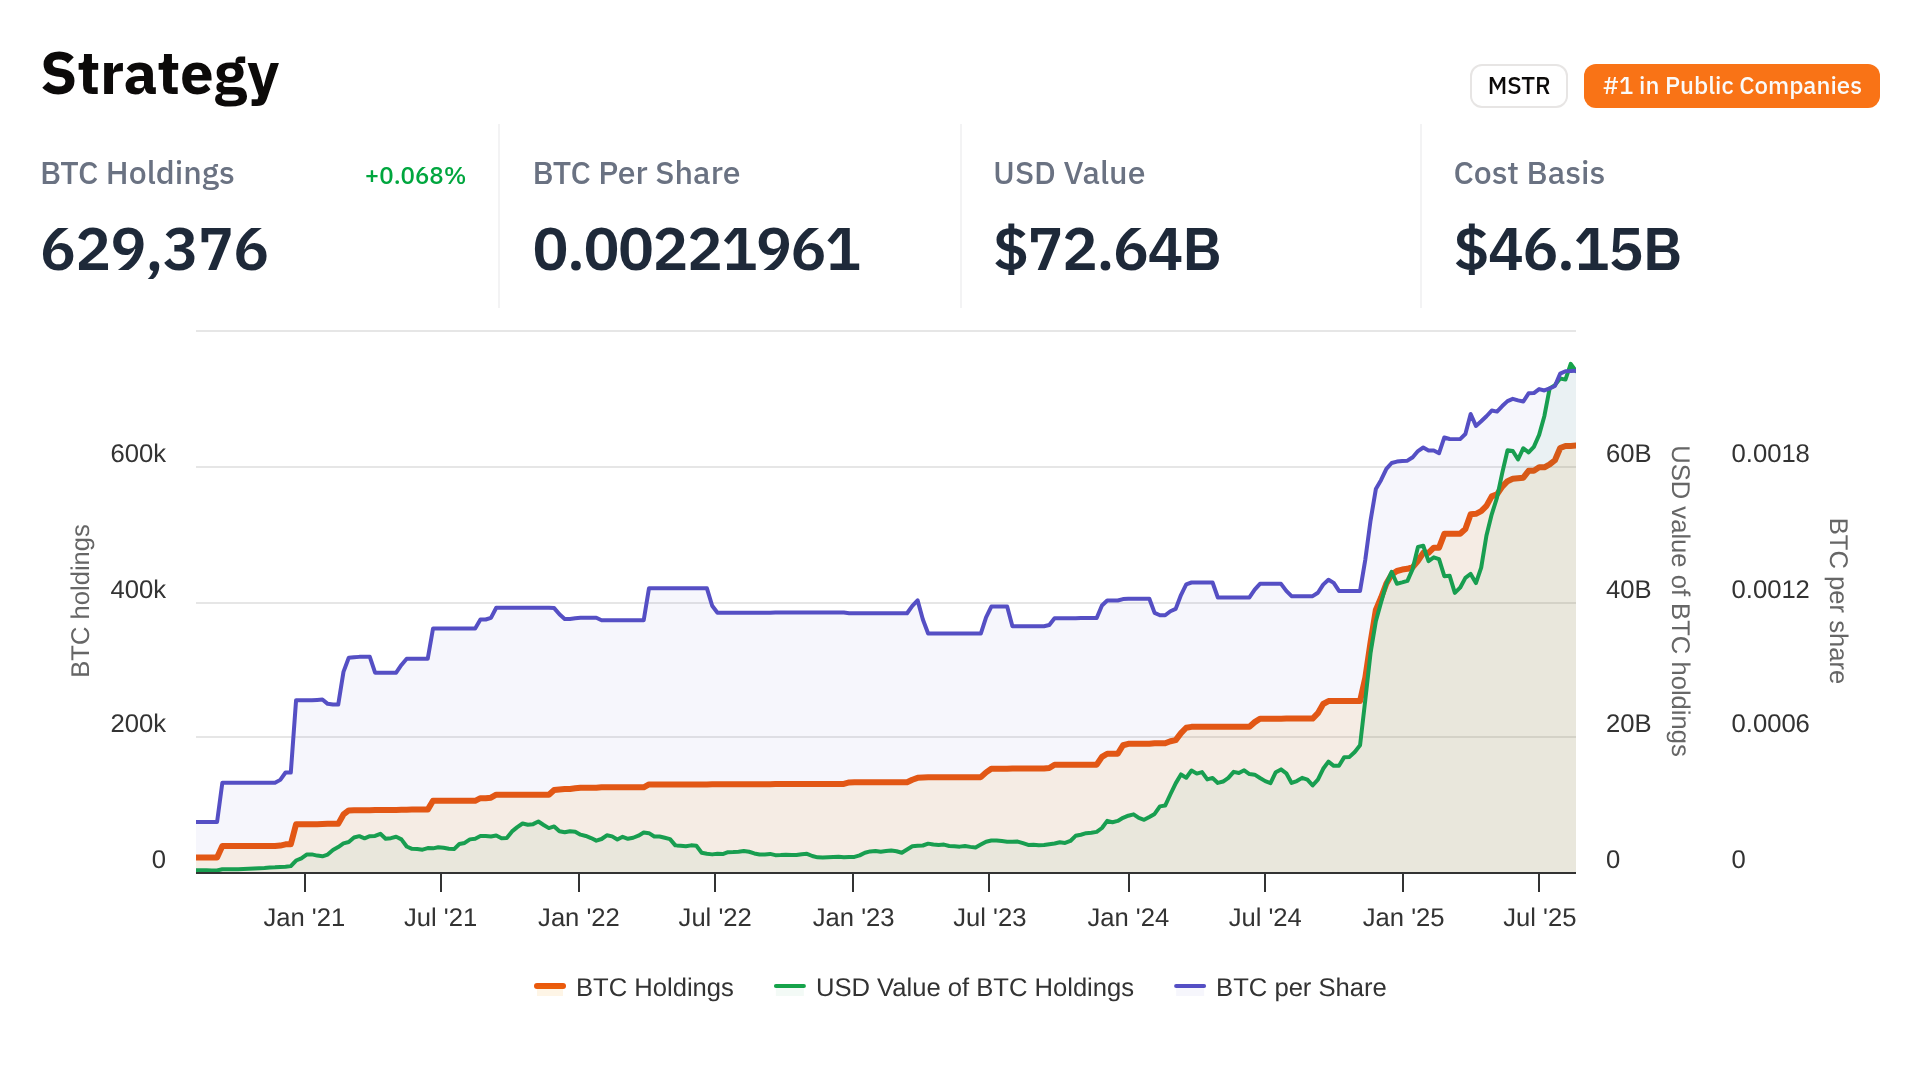The image size is (1920, 1080).
Task: Click the BTC Per Share value 0.00221961
Action: click(696, 249)
